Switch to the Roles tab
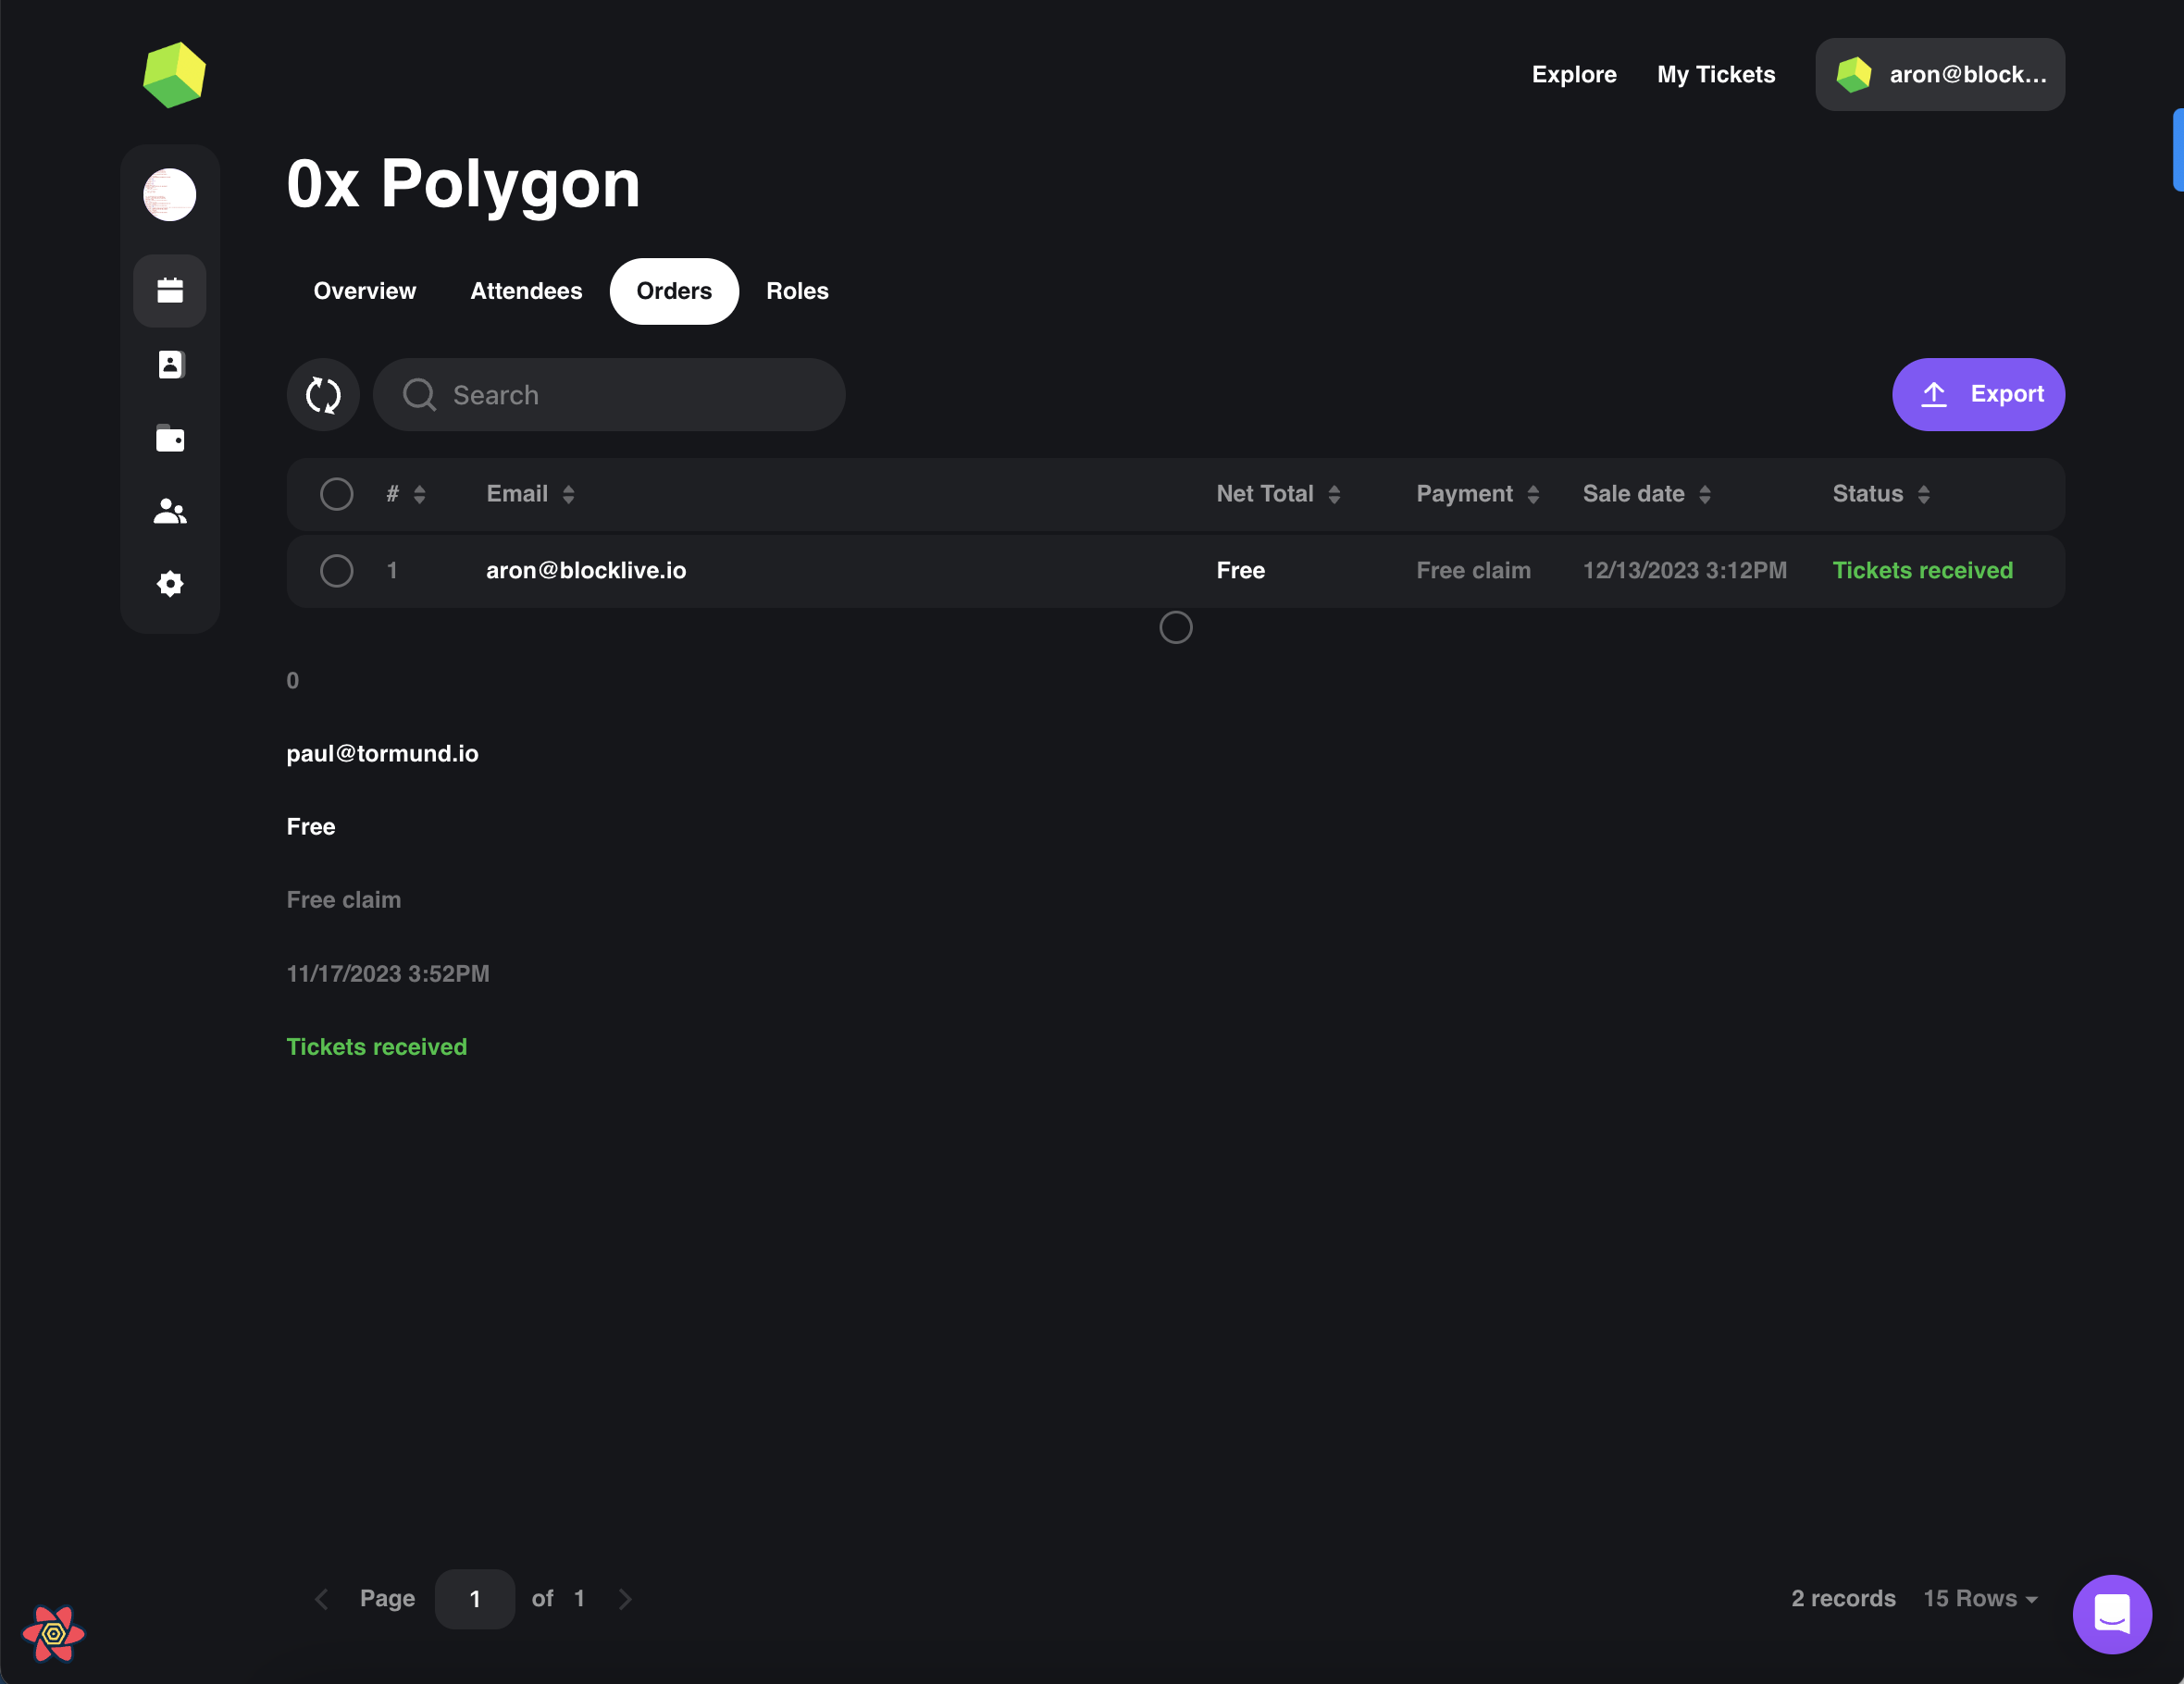Viewport: 2184px width, 1684px height. (x=797, y=291)
